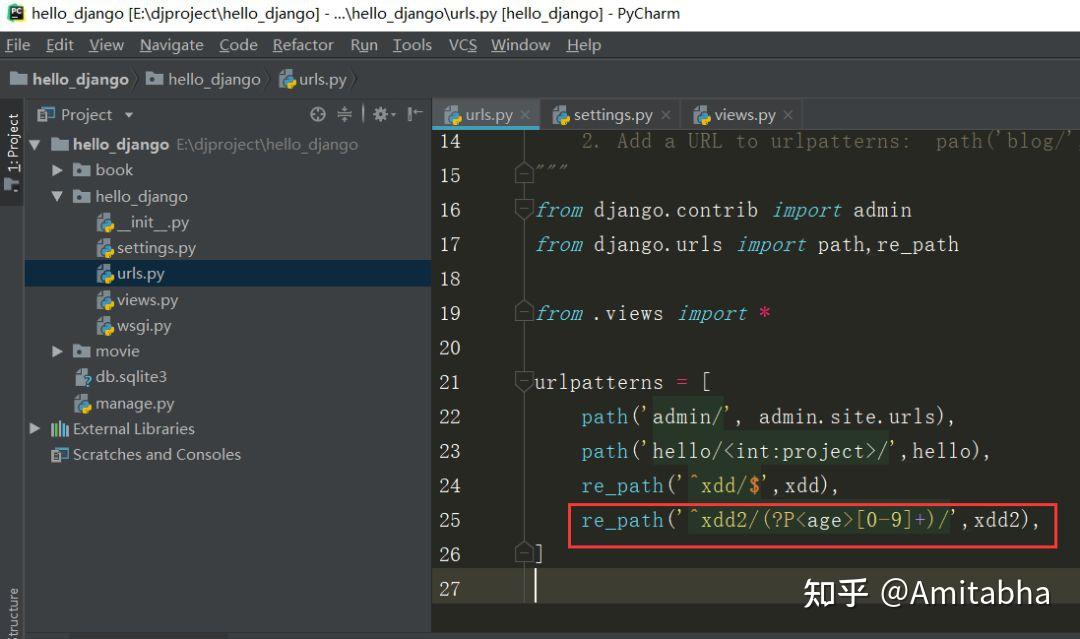This screenshot has width=1080, height=639.
Task: Toggle the 1: Project side tool window
Action: click(12, 153)
